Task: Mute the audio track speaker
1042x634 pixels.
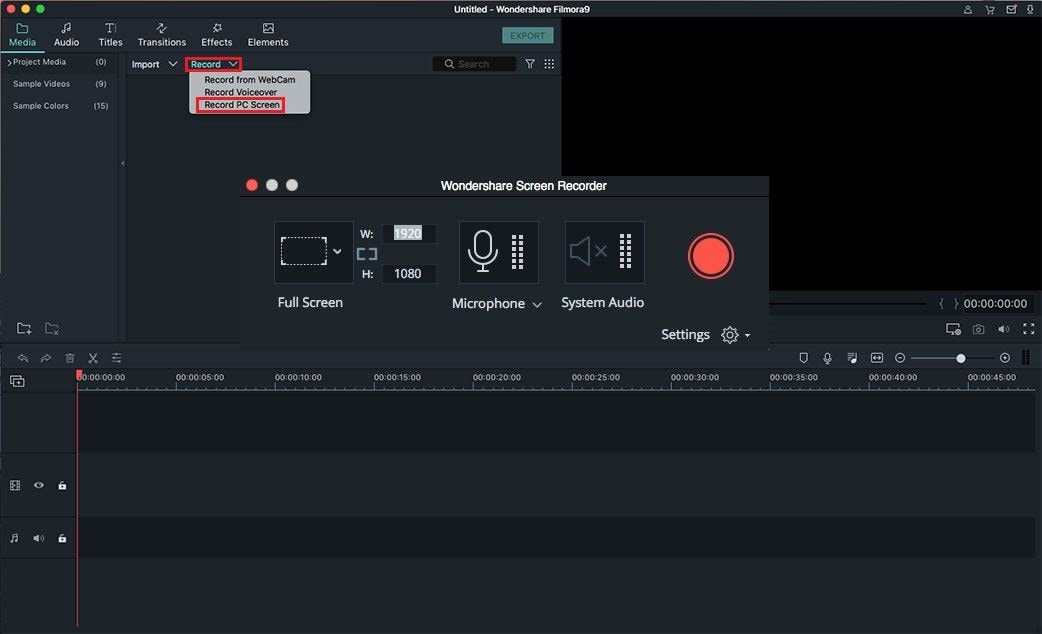Action: pyautogui.click(x=39, y=538)
